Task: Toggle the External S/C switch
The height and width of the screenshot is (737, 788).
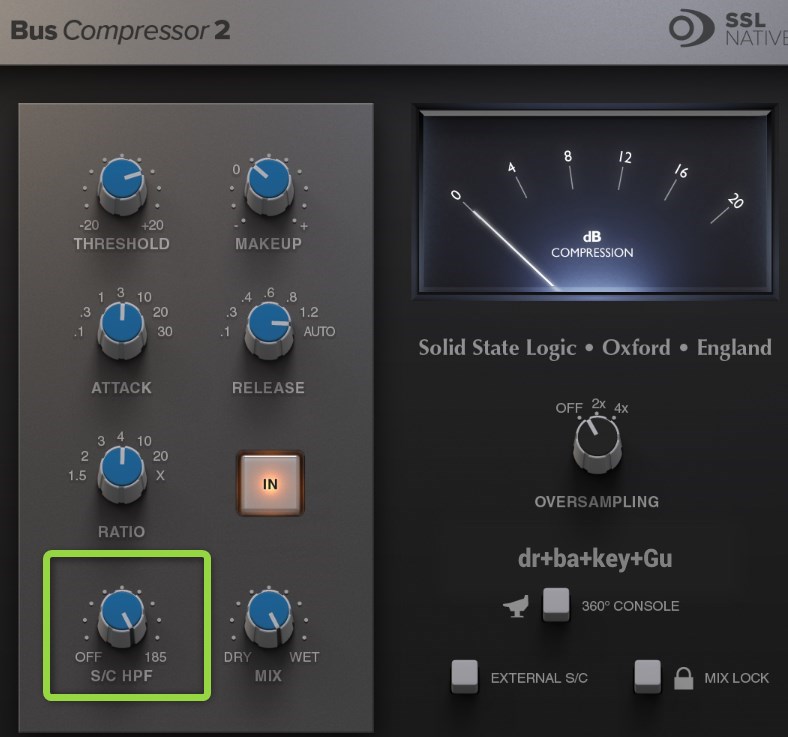Action: [x=465, y=677]
